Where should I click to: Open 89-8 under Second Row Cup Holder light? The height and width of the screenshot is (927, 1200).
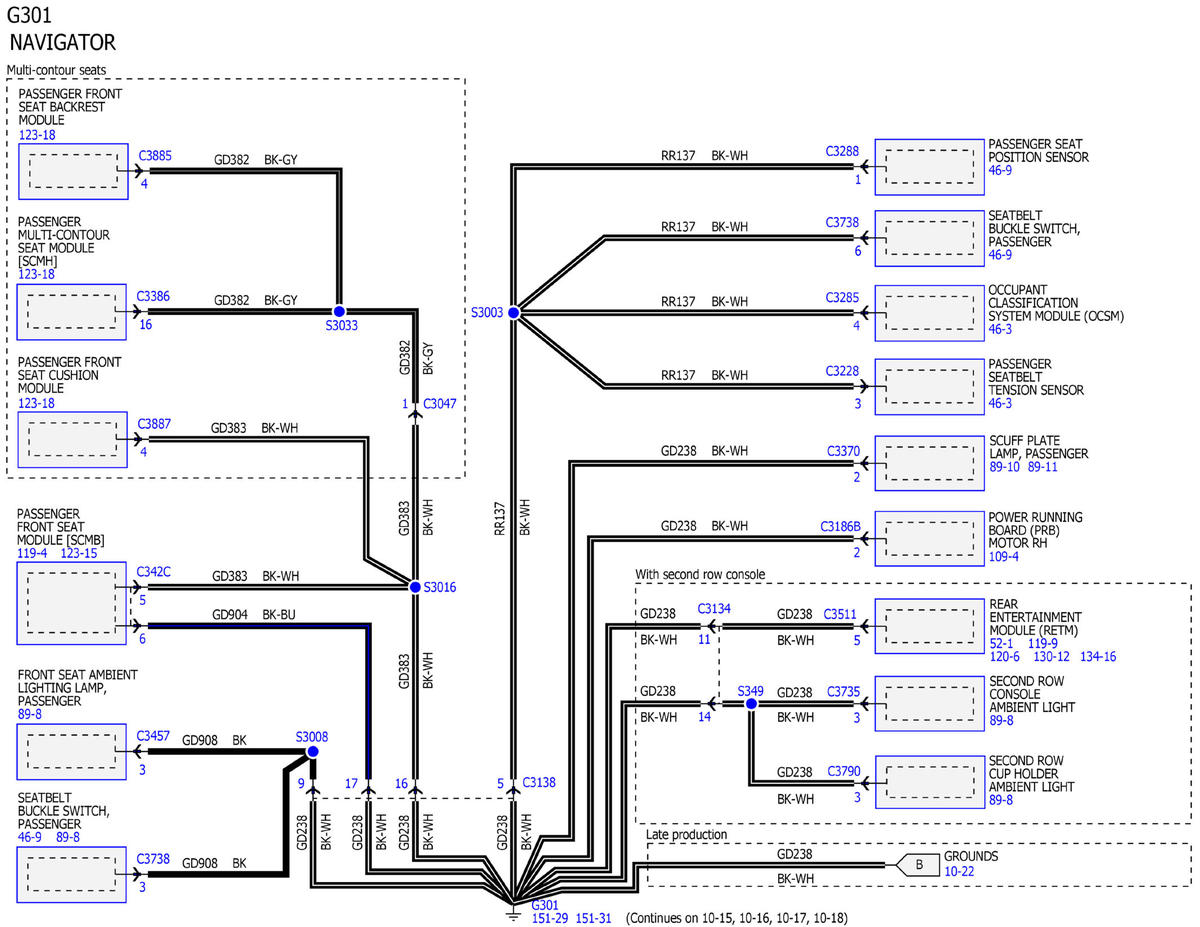click(1000, 800)
